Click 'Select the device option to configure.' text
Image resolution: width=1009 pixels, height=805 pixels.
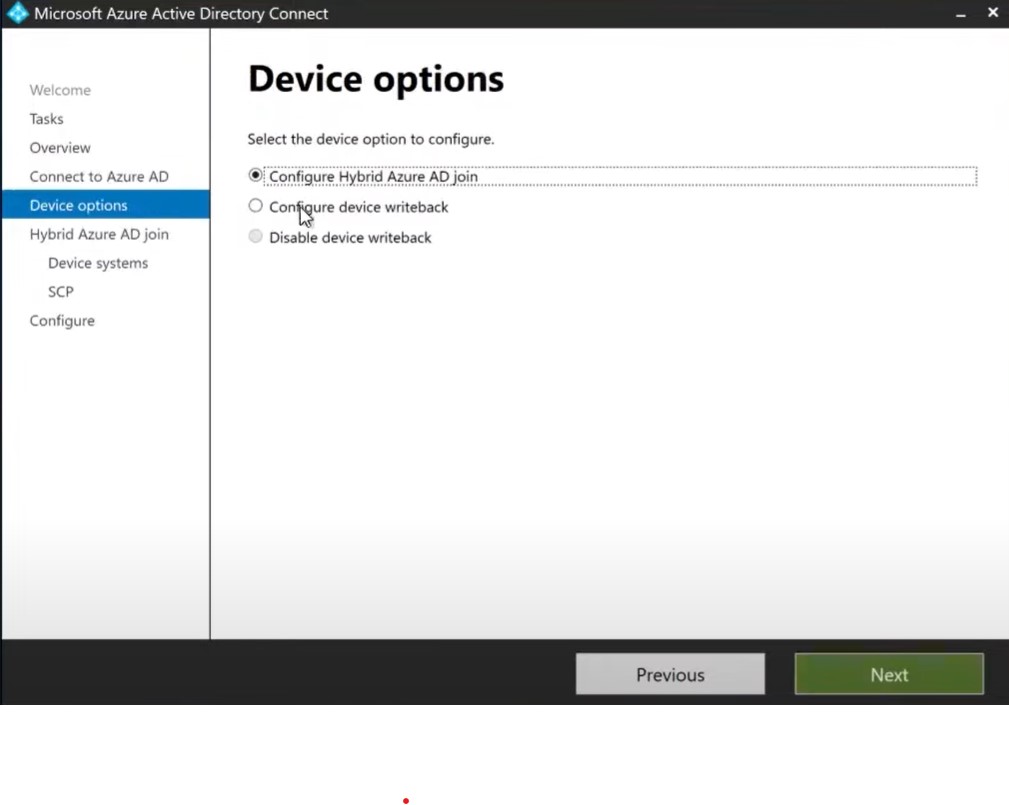[x=371, y=139]
